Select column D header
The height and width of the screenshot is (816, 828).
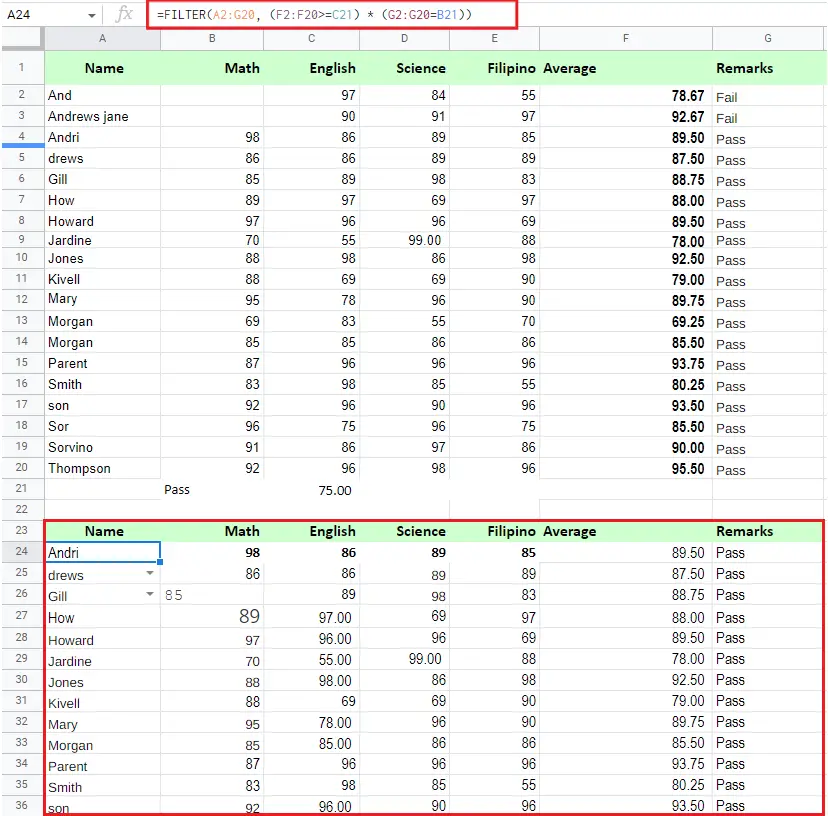coord(404,39)
